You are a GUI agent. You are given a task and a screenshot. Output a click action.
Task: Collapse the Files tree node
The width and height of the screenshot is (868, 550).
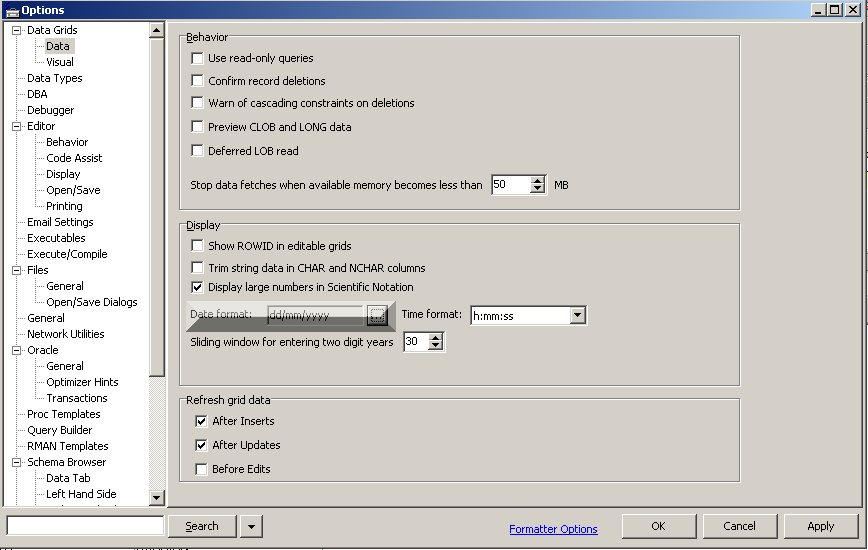pyautogui.click(x=17, y=271)
